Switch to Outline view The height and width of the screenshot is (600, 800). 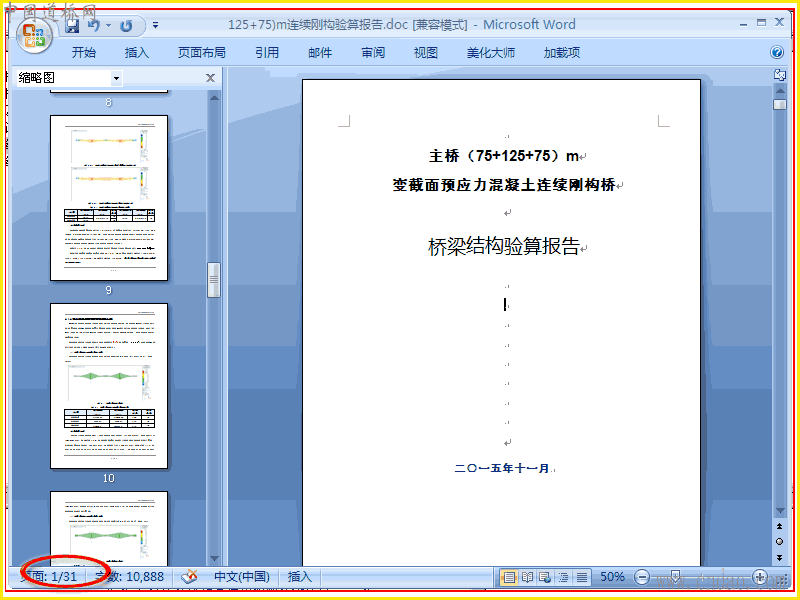point(563,577)
